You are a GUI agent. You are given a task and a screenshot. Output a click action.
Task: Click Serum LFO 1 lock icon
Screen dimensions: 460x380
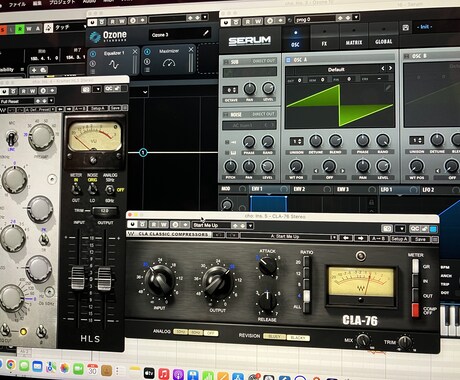(x=371, y=202)
